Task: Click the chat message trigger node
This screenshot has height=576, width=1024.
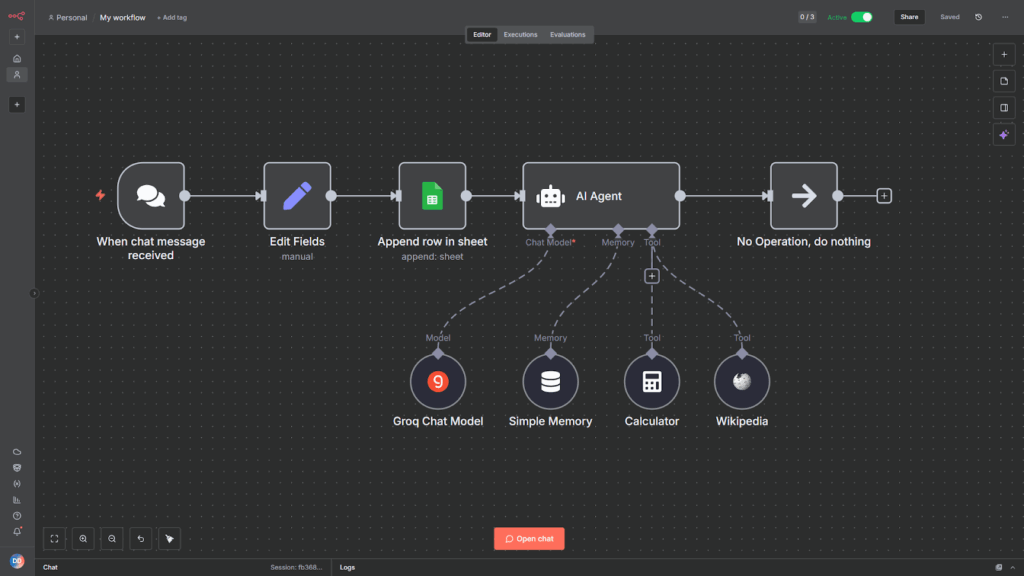Action: click(x=151, y=196)
